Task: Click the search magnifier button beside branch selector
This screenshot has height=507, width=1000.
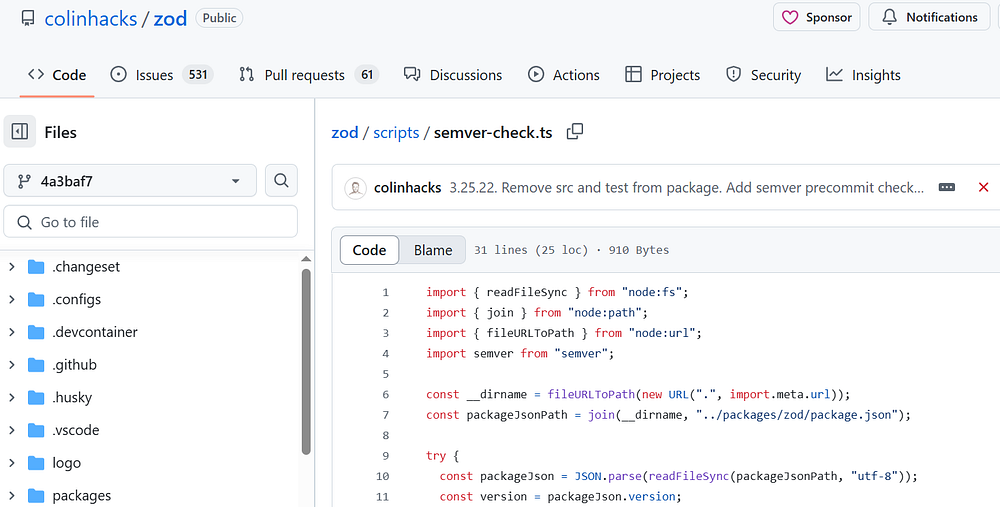Action: (281, 180)
